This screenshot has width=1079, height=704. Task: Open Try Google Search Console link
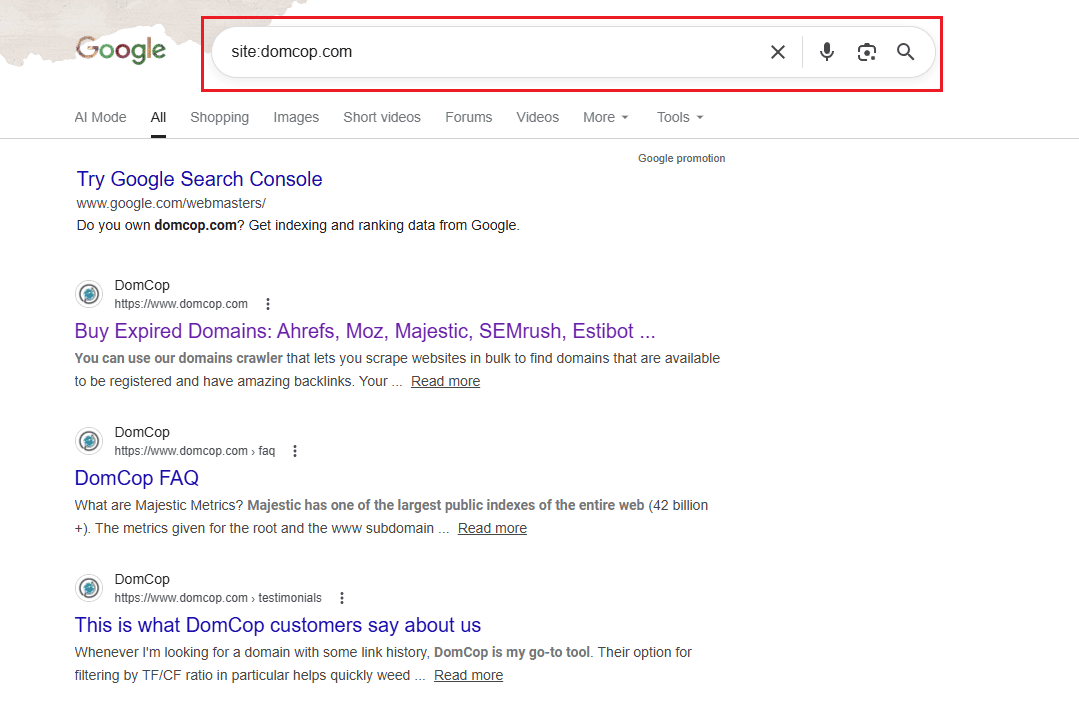[199, 179]
